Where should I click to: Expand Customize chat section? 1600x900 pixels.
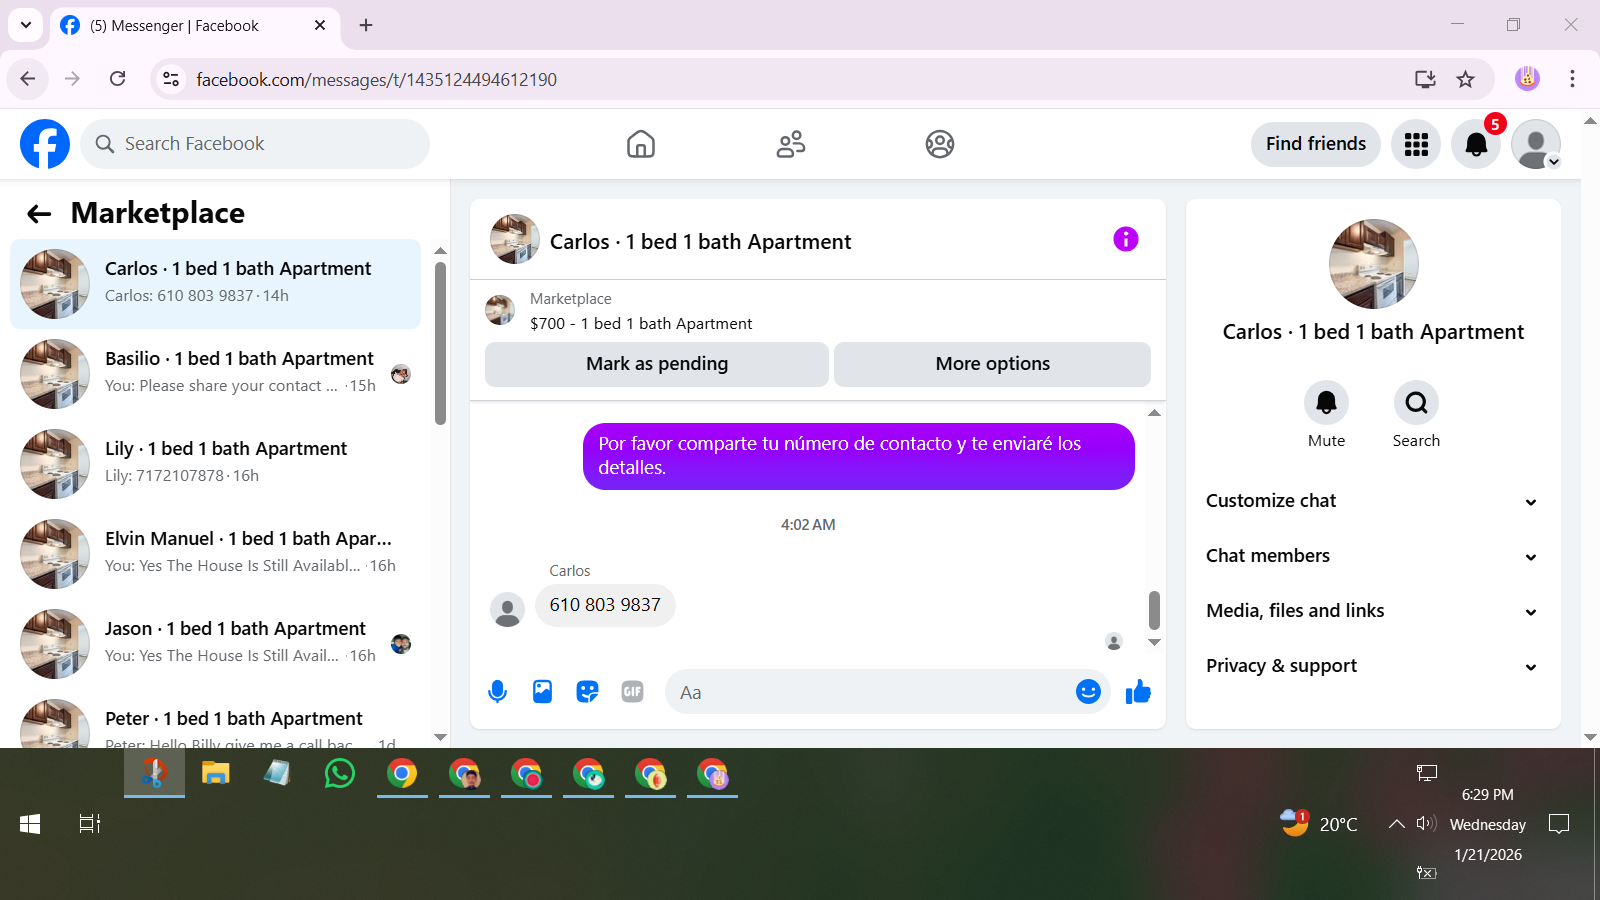pyautogui.click(x=1372, y=501)
